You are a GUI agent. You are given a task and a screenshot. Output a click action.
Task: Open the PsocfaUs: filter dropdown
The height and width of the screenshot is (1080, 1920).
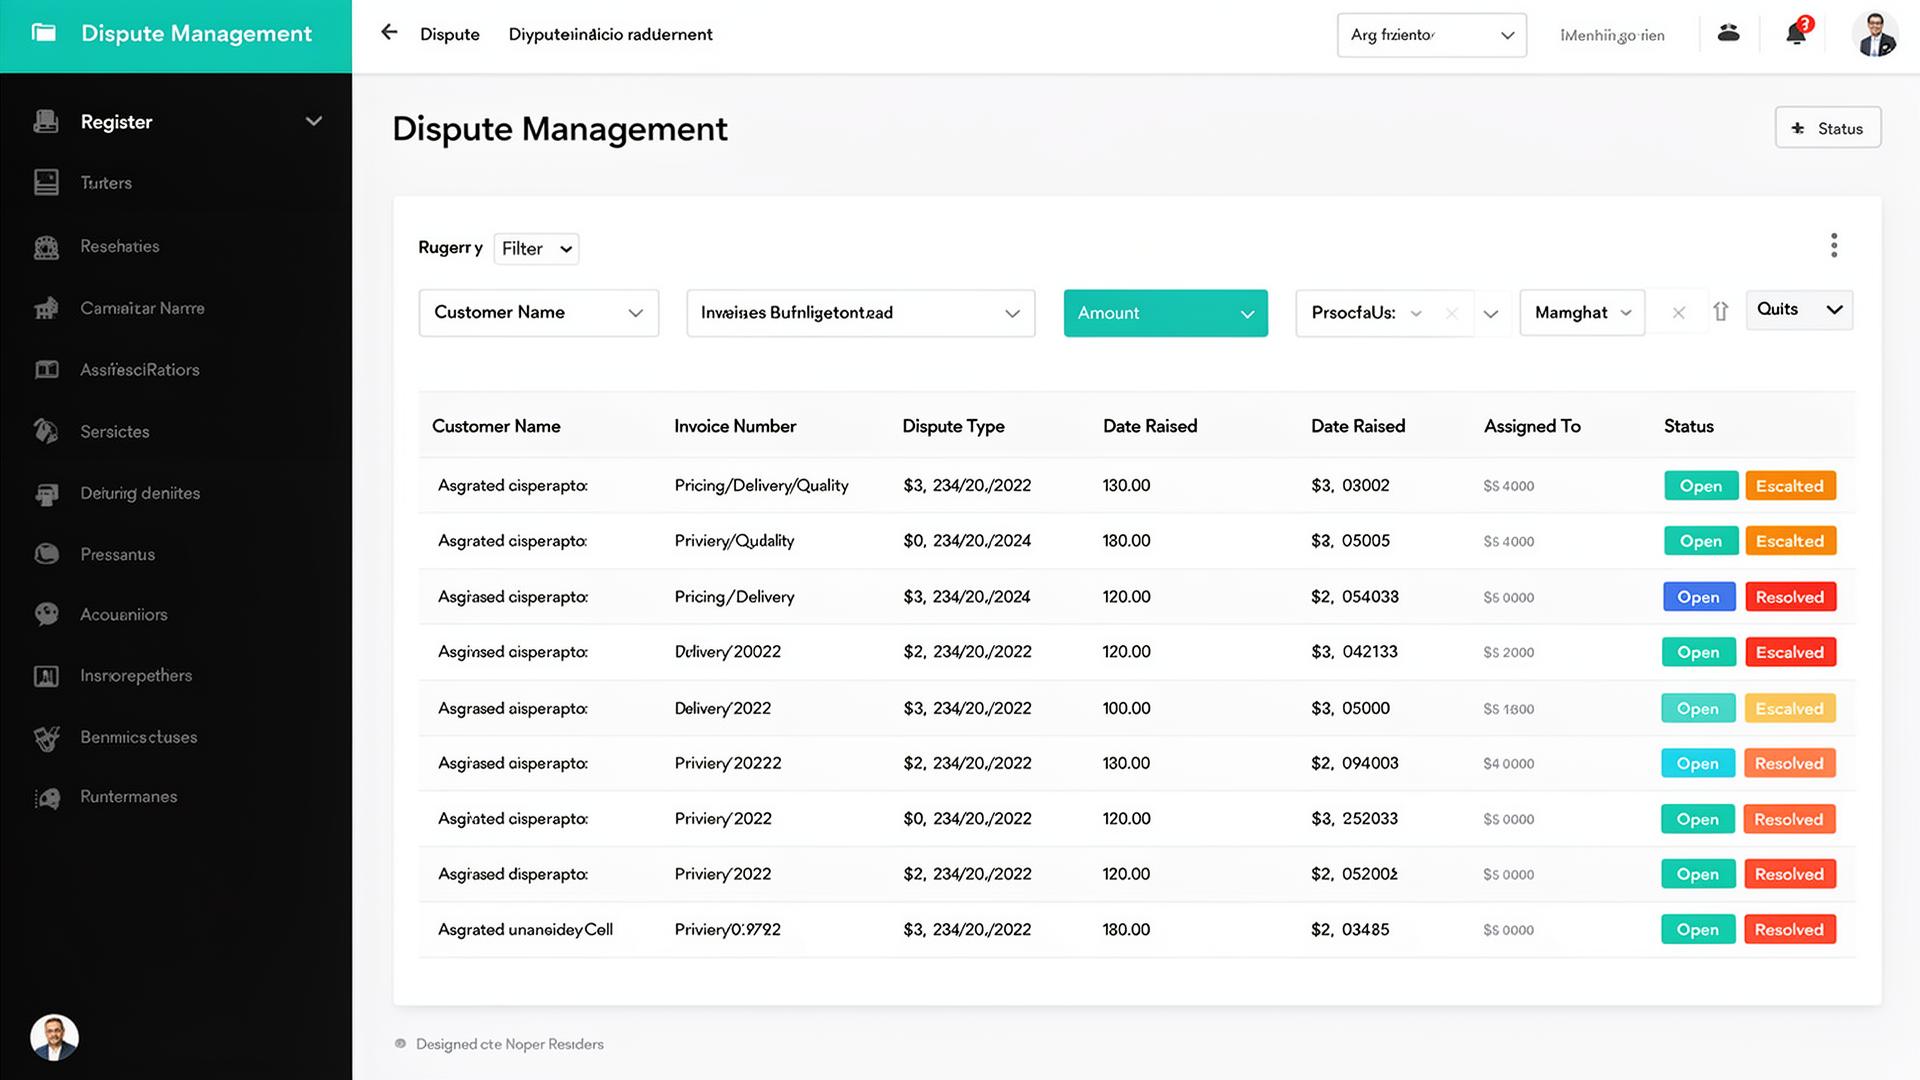pyautogui.click(x=1384, y=313)
